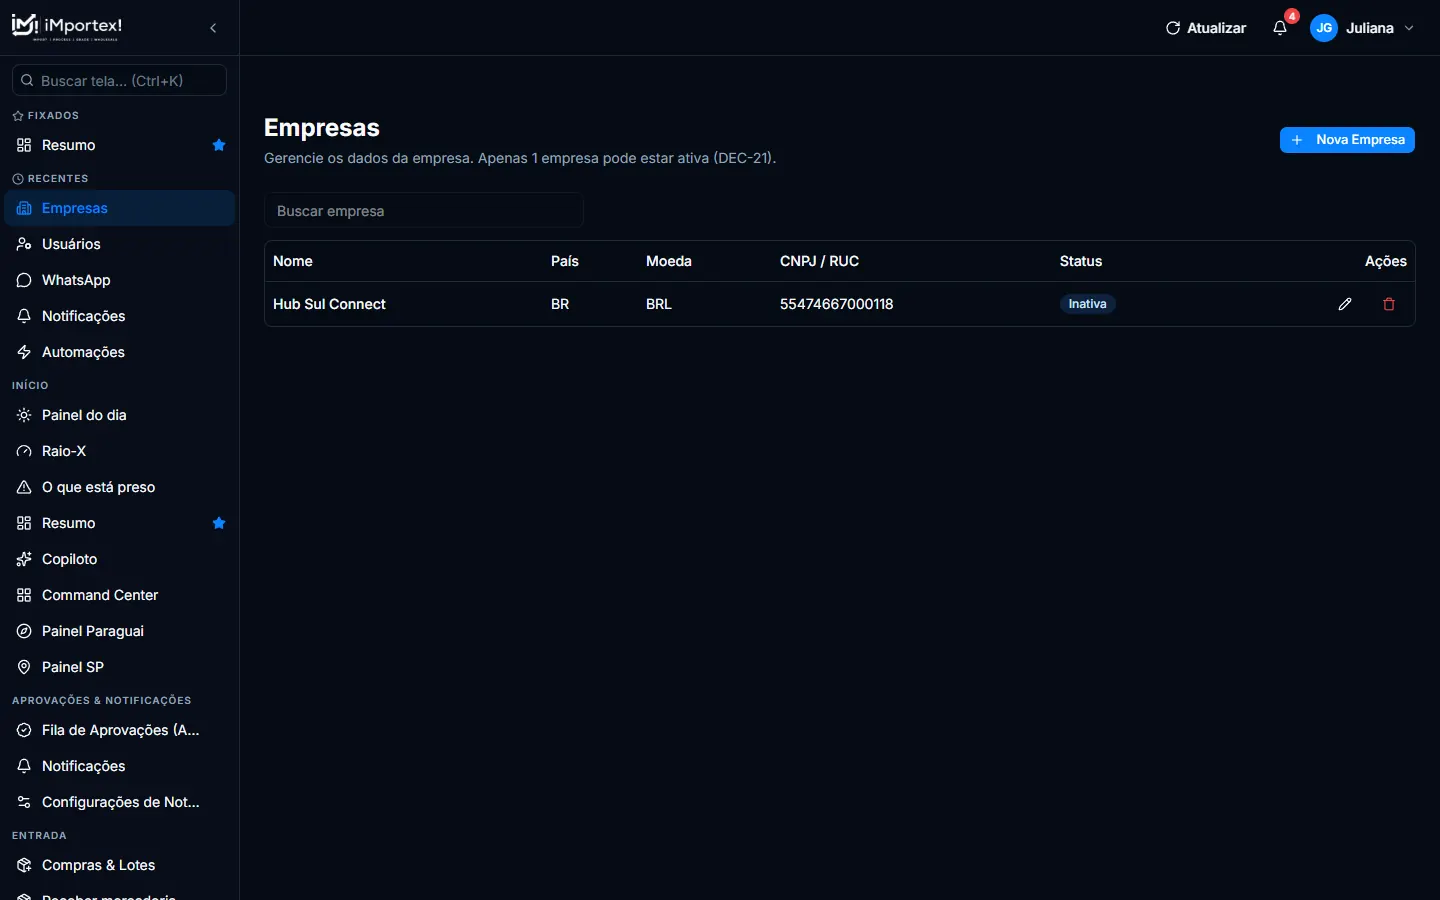Open Painel do dia
The width and height of the screenshot is (1440, 900).
pos(120,415)
